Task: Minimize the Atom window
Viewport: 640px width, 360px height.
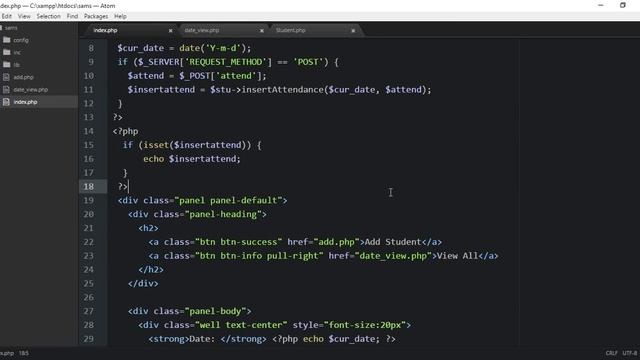Action: click(600, 5)
